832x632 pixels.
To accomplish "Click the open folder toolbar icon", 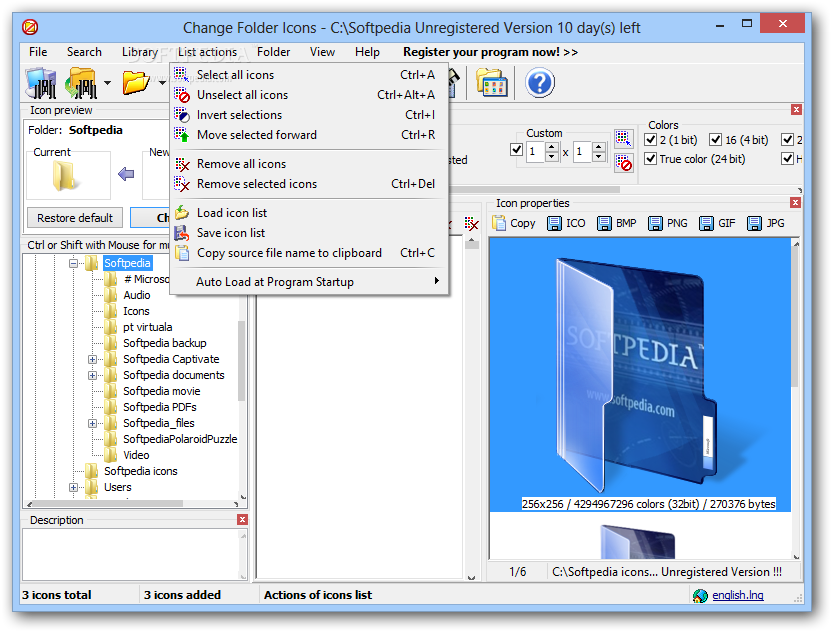I will pos(135,82).
